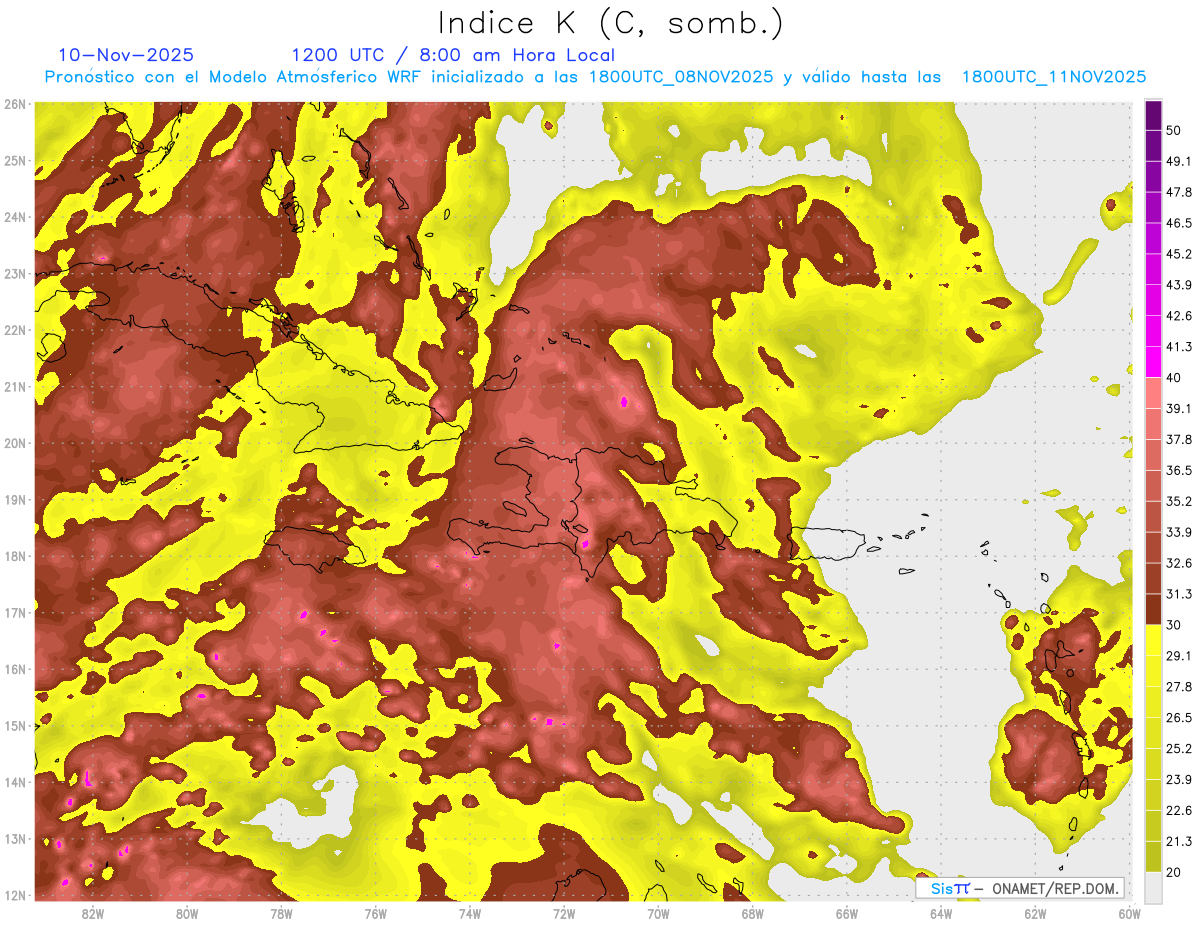This screenshot has height=927, width=1200.
Task: Click the colorbar value 23.9
Action: [x=1179, y=780]
